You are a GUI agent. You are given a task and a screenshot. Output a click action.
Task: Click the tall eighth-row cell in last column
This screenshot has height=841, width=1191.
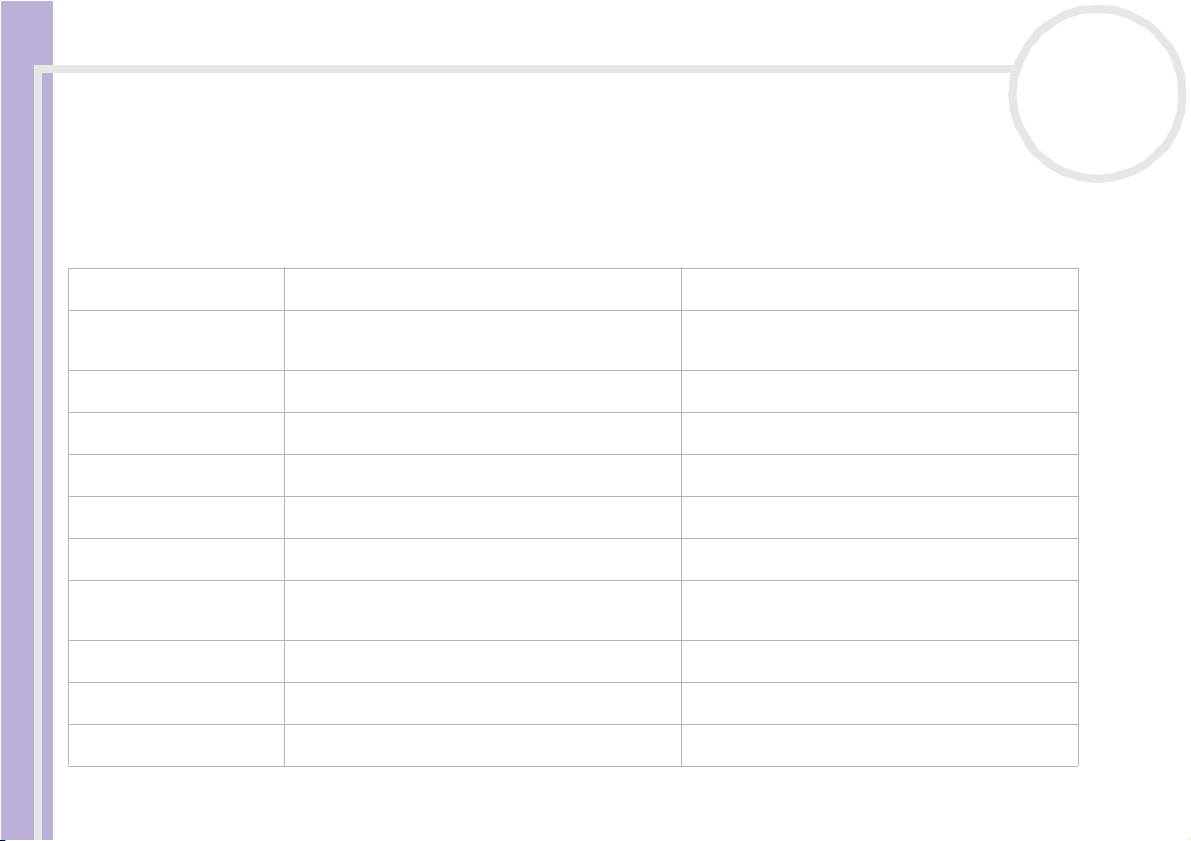880,610
